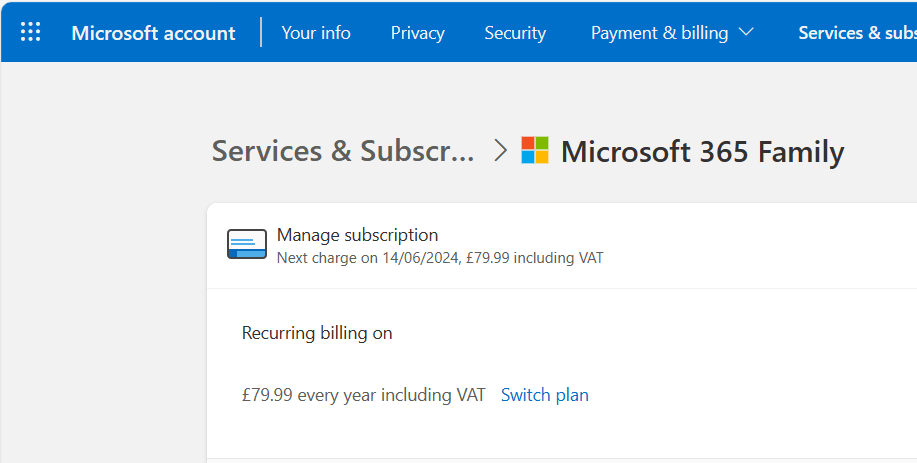
Task: Open the Payment & billing menu
Action: (660, 33)
